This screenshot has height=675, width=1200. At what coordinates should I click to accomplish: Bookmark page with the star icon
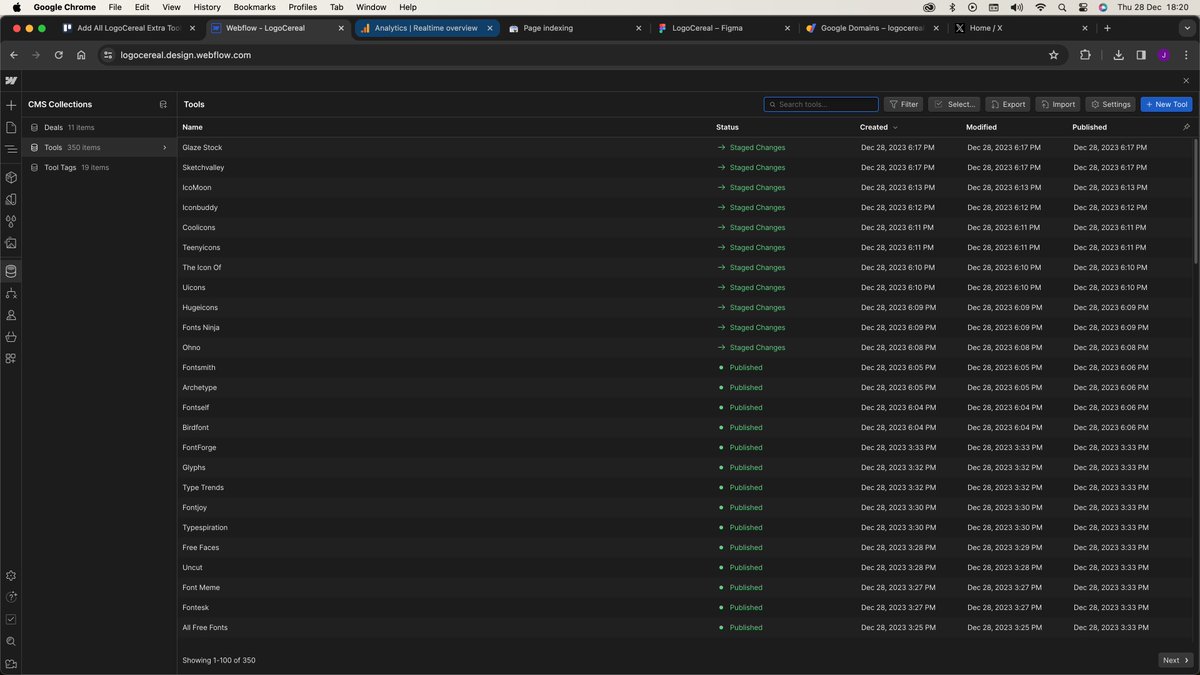[x=1053, y=55]
